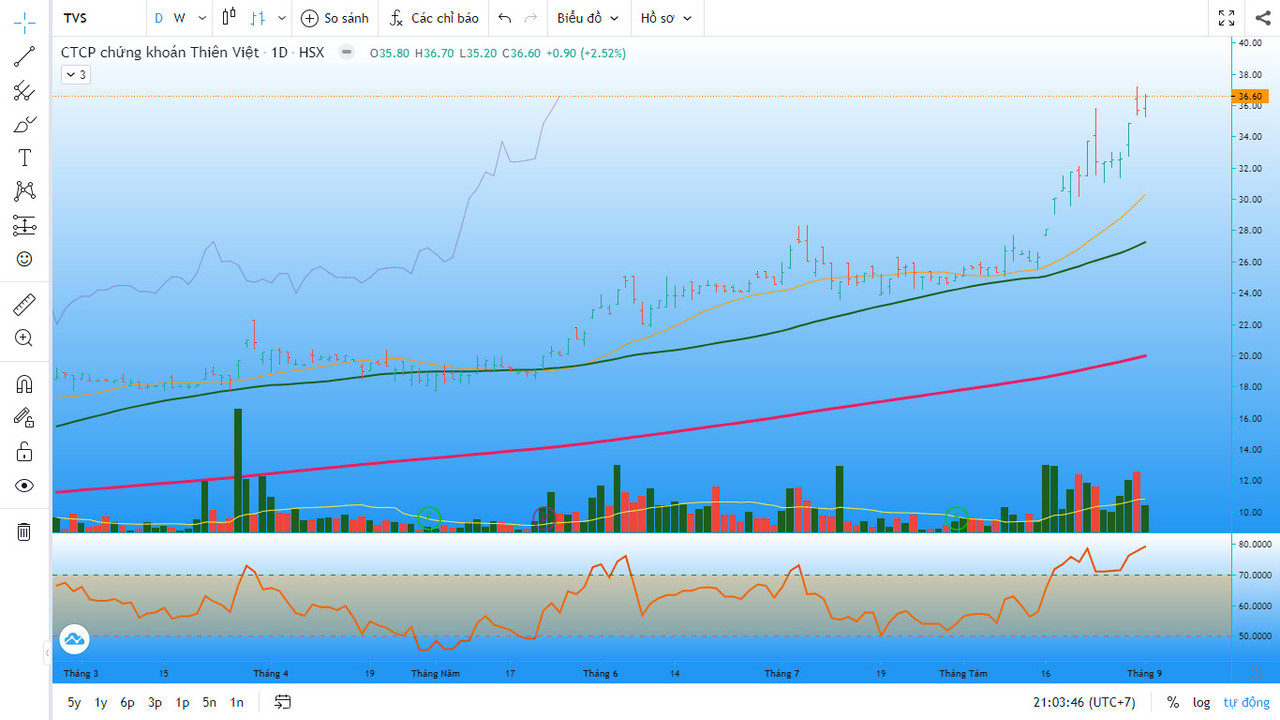Expand the 3 indicators legend toggle
The image size is (1280, 720).
click(x=75, y=74)
